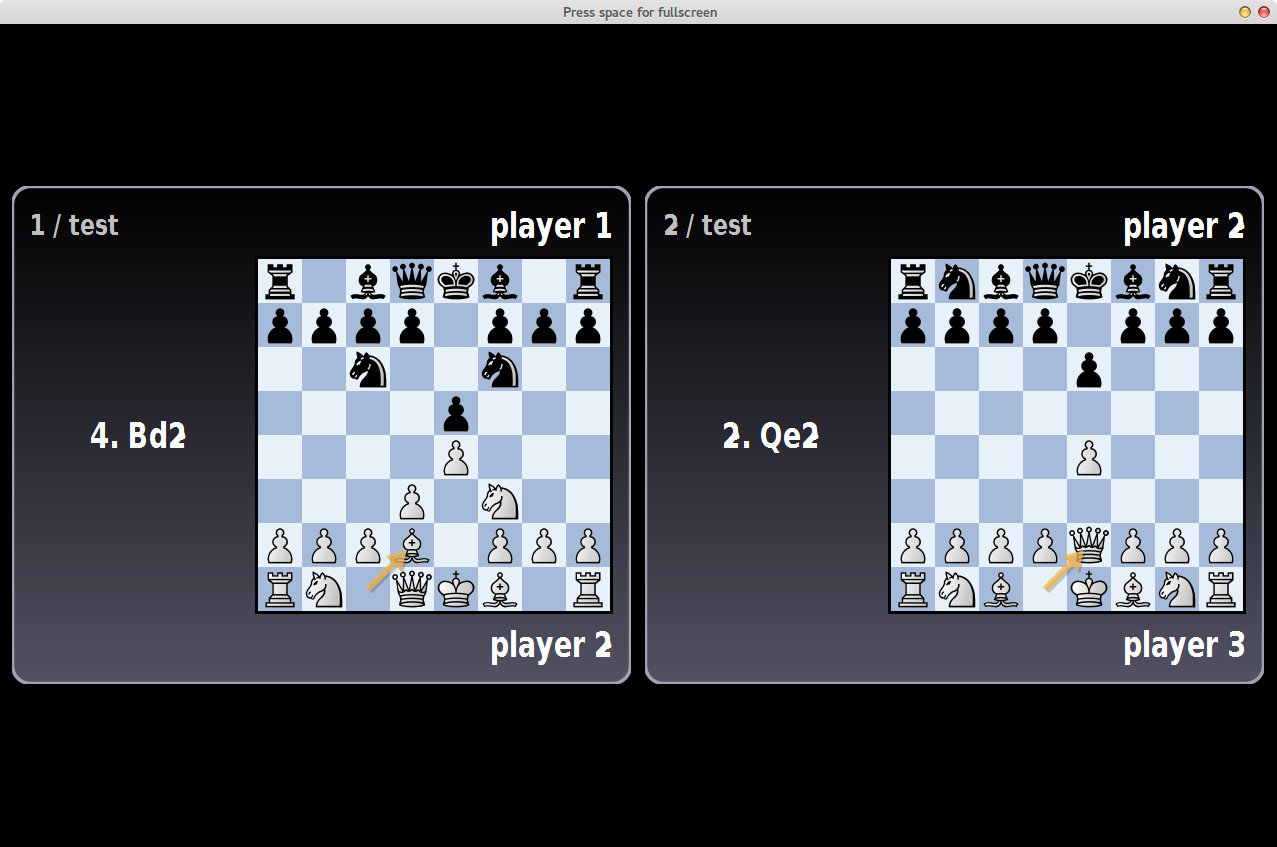Click white queen on d1 on left board
Viewport: 1277px width, 847px height.
(411, 590)
